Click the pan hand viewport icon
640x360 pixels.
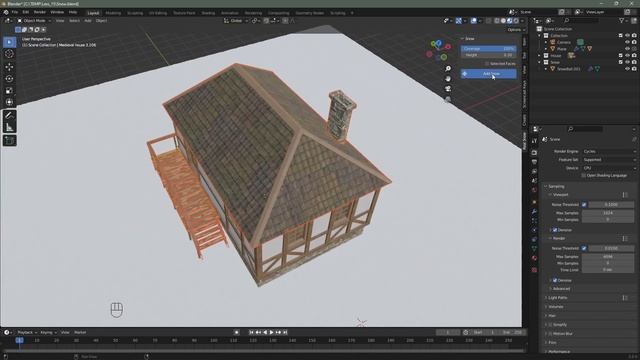click(448, 79)
